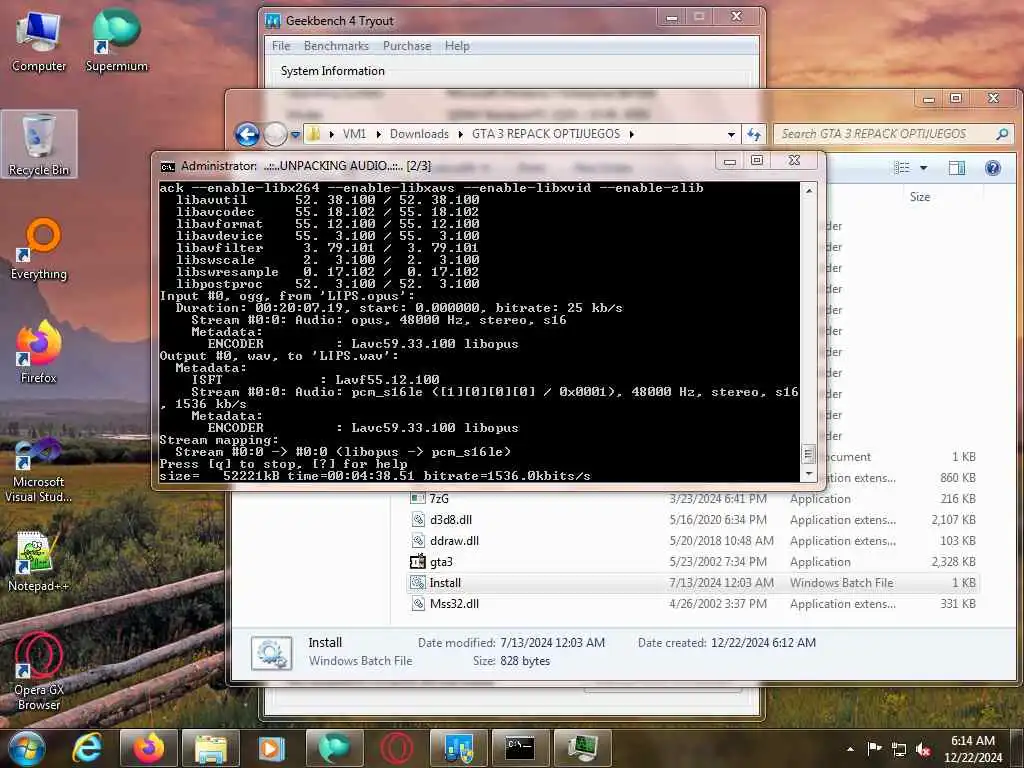This screenshot has height=768, width=1024.
Task: Open the Help menu in Geekbench
Action: coord(457,46)
